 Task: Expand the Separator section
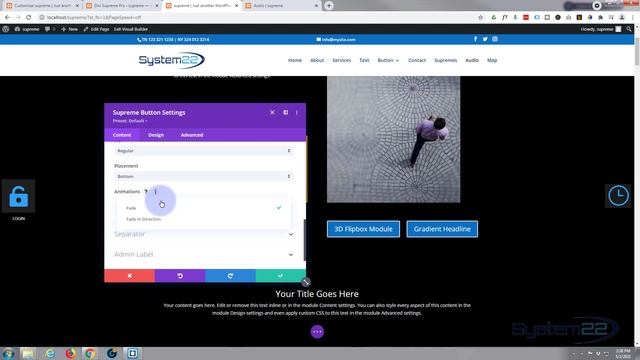click(204, 234)
